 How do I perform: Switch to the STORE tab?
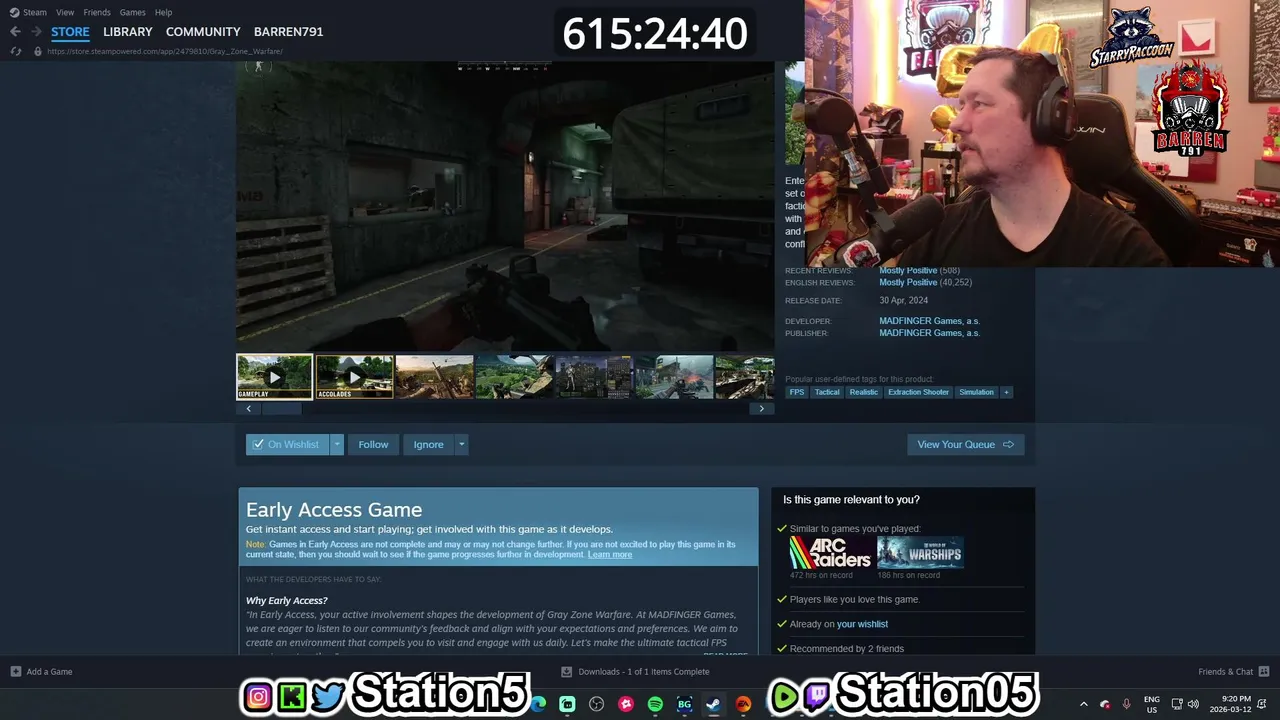[70, 32]
